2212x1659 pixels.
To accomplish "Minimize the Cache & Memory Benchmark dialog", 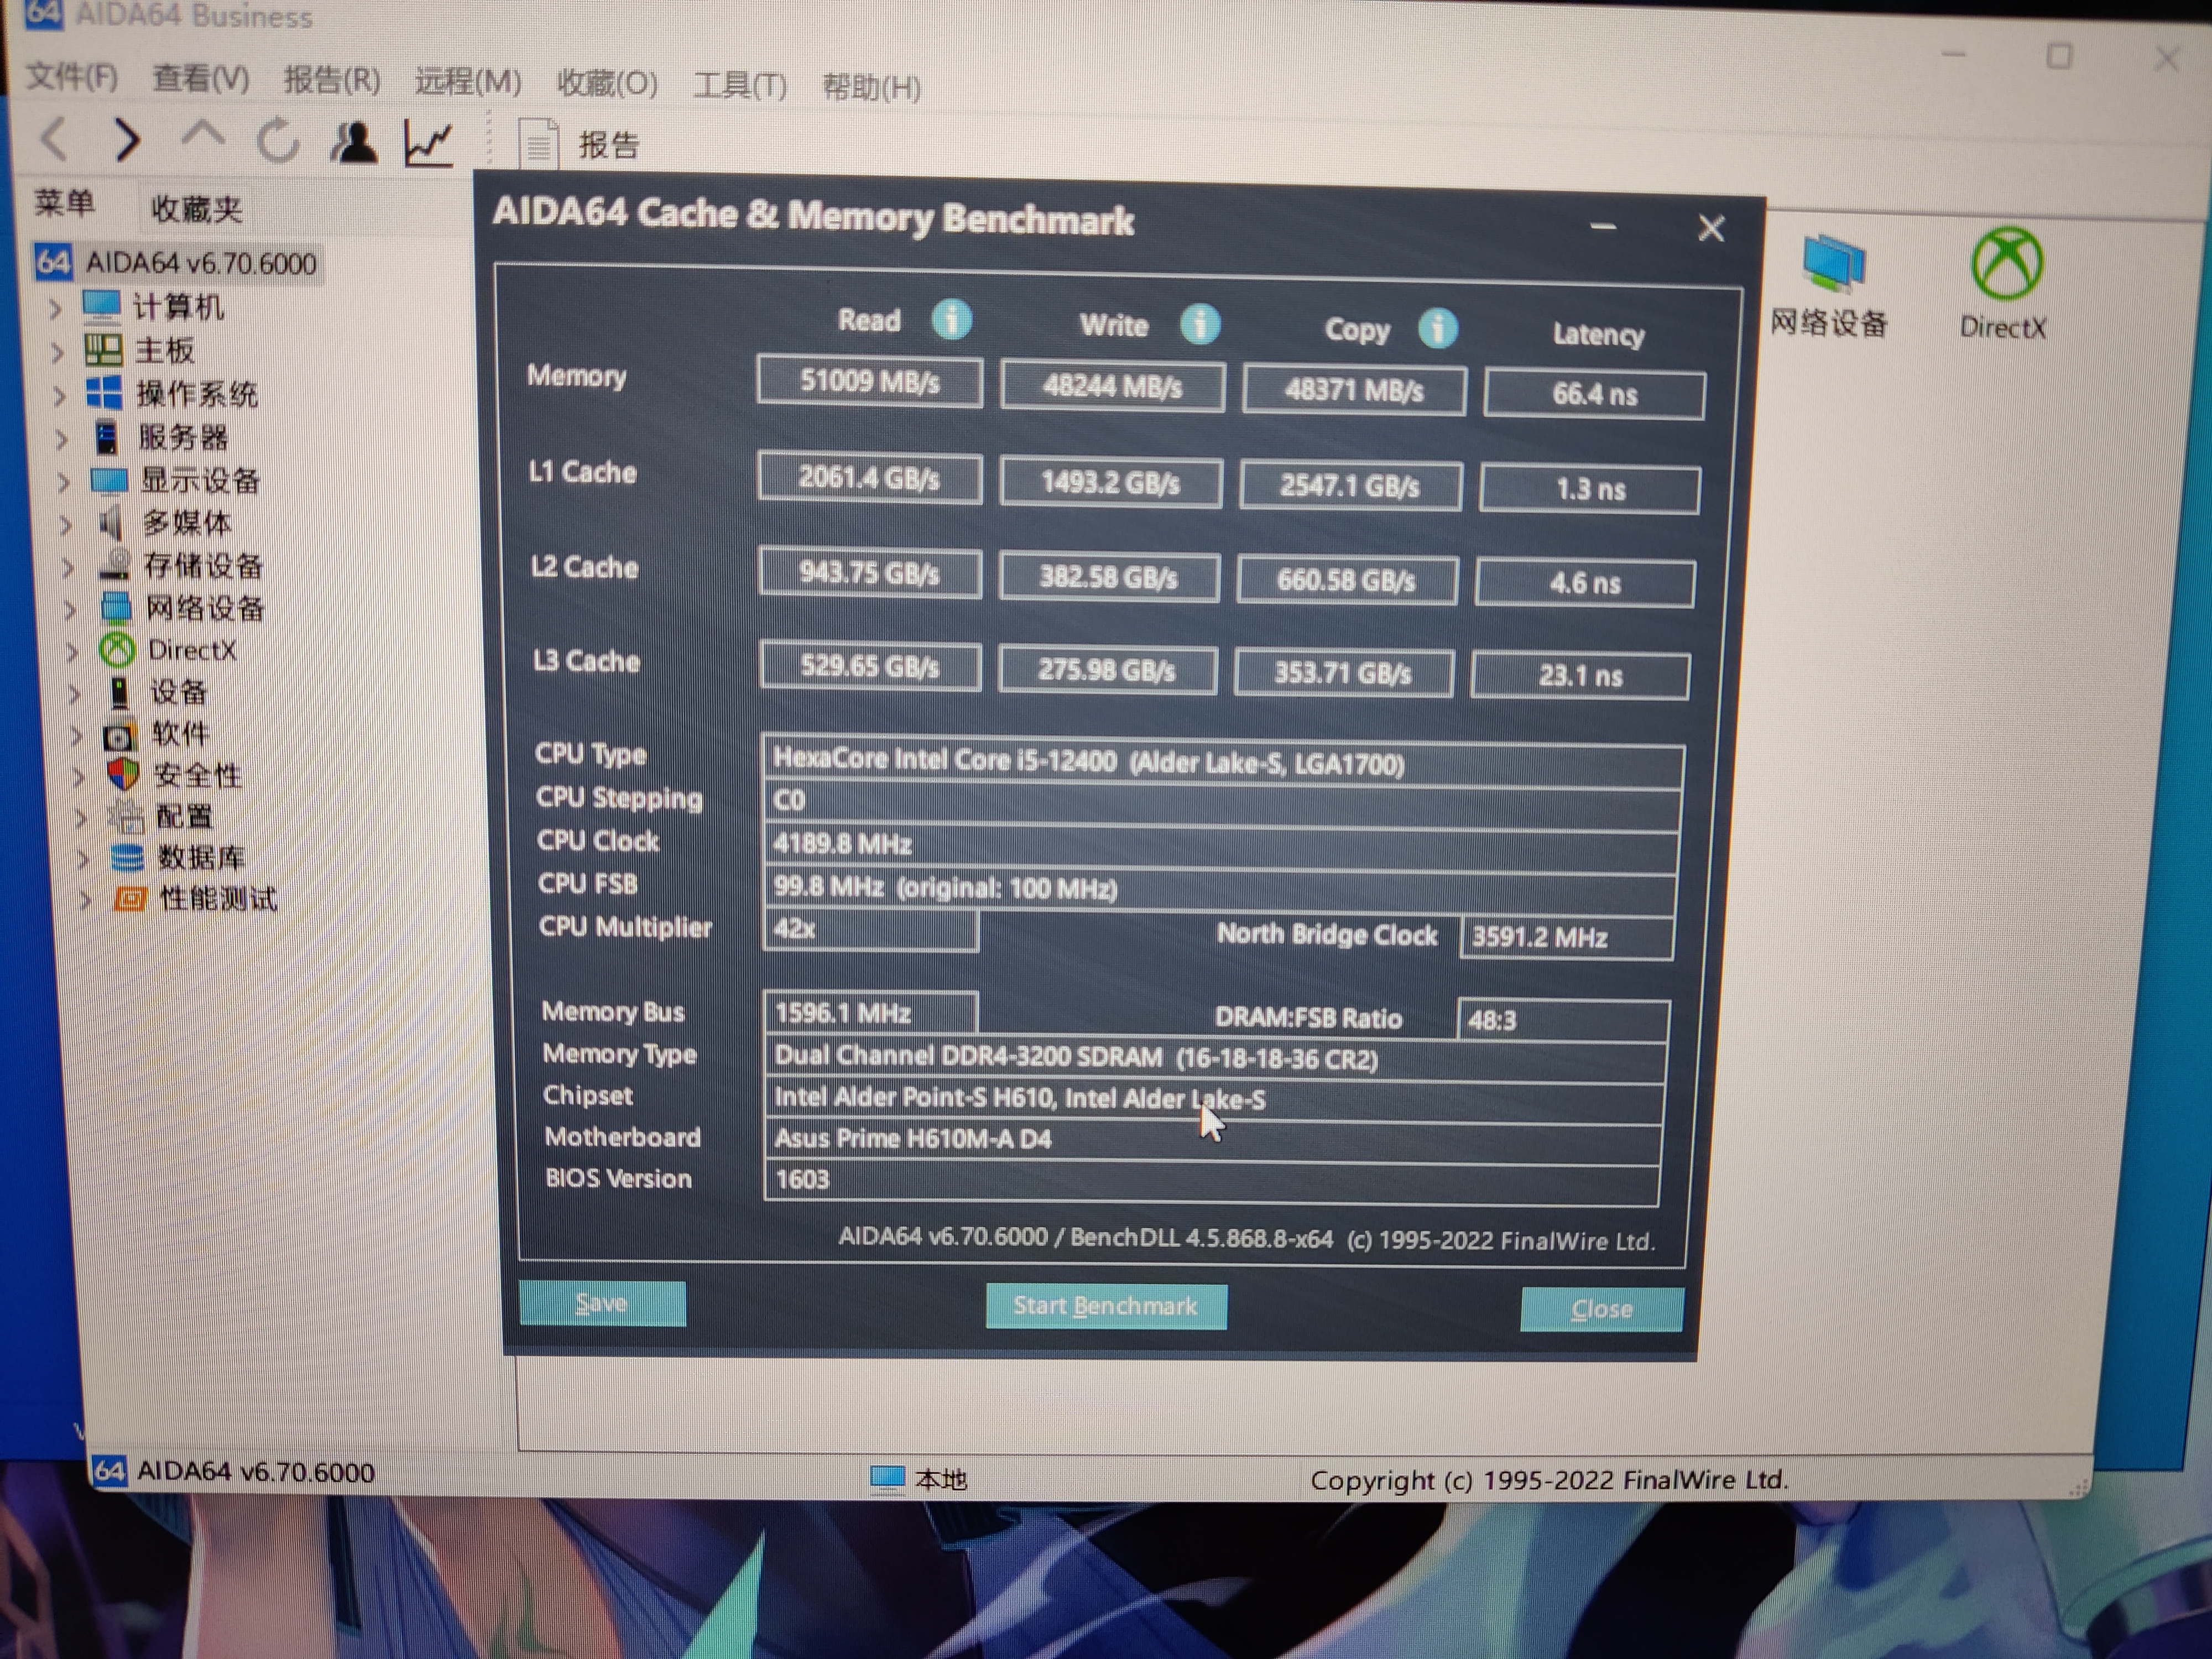I will click(x=1603, y=227).
